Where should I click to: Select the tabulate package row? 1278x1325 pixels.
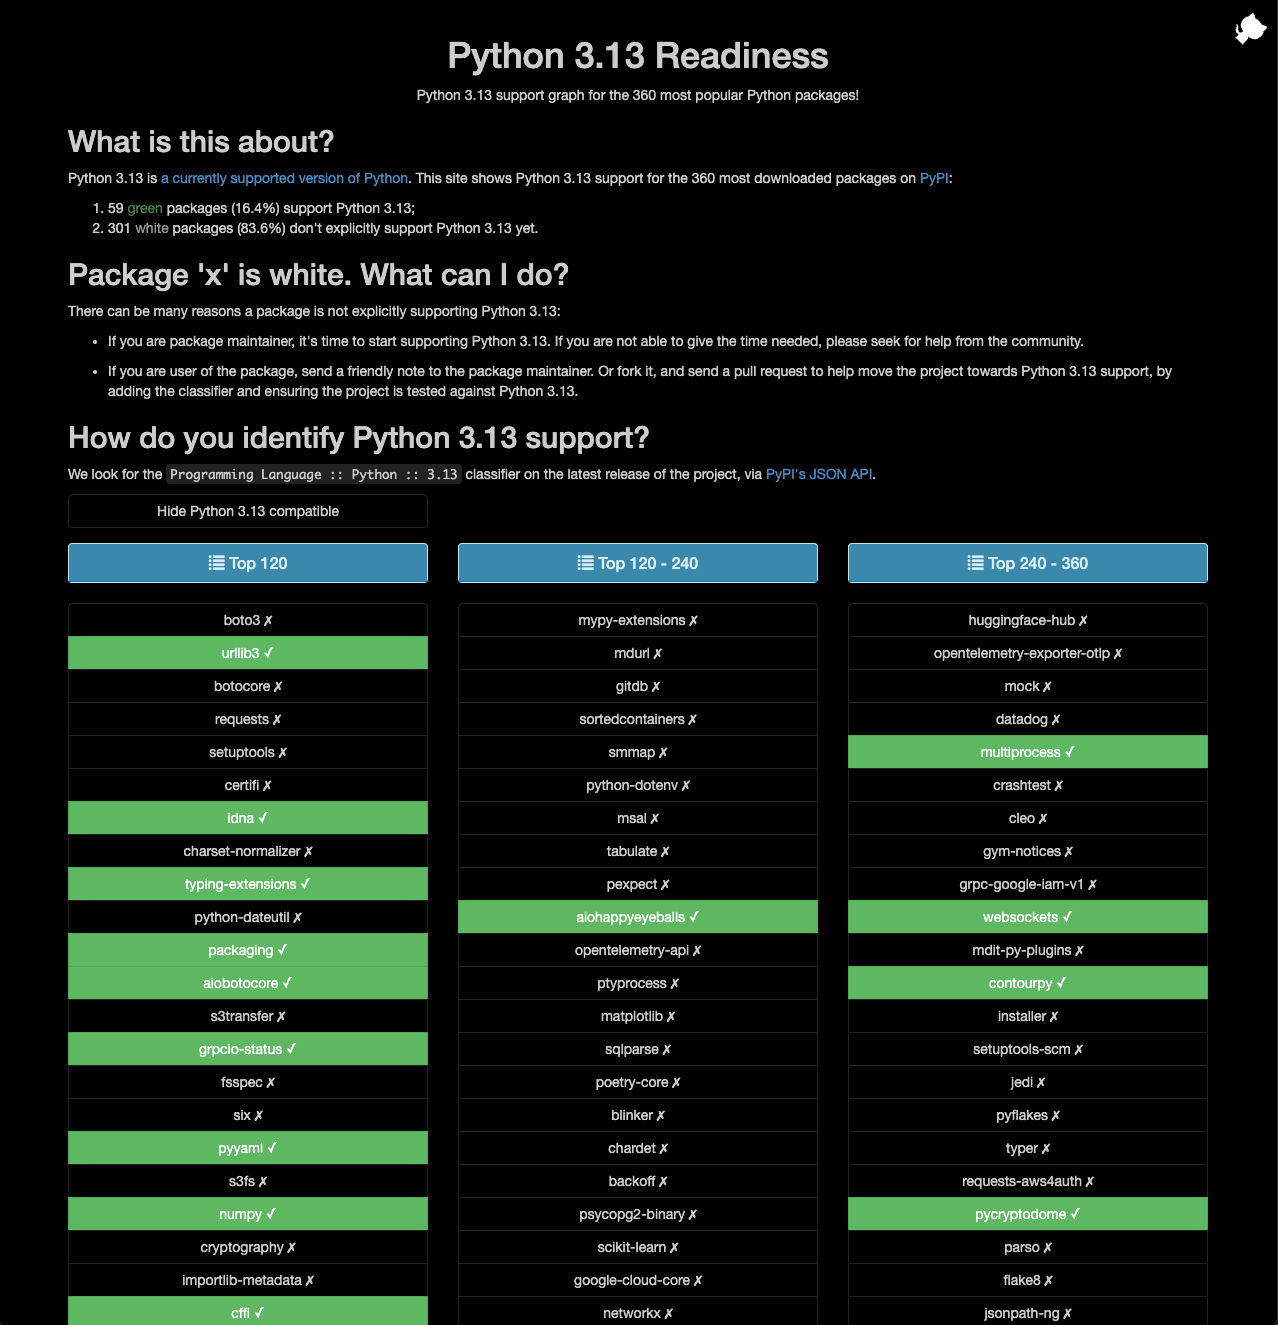tap(638, 851)
